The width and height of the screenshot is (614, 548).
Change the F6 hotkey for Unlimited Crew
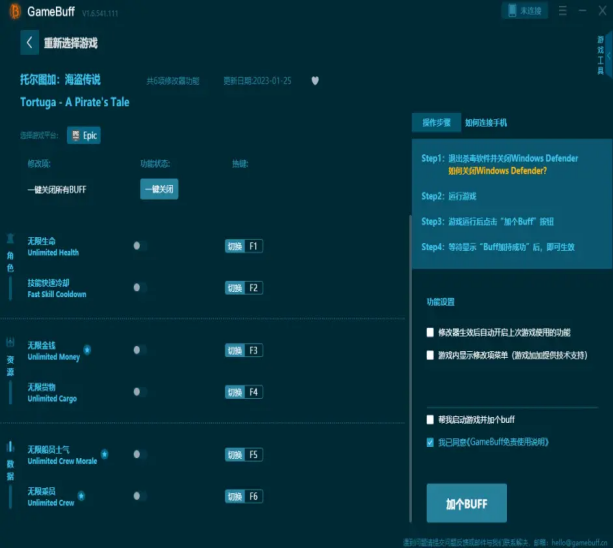click(244, 496)
